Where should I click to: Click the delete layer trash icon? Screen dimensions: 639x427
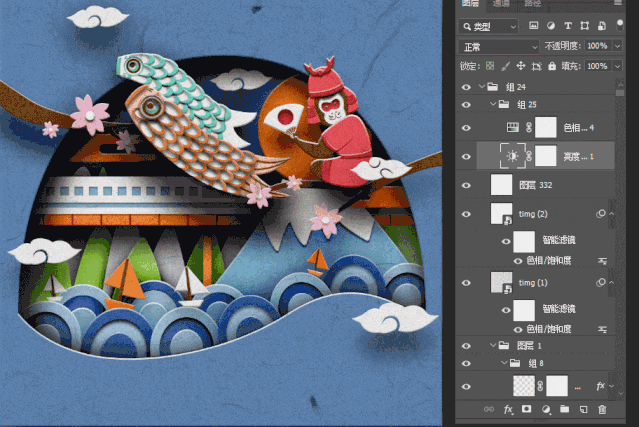coord(601,409)
